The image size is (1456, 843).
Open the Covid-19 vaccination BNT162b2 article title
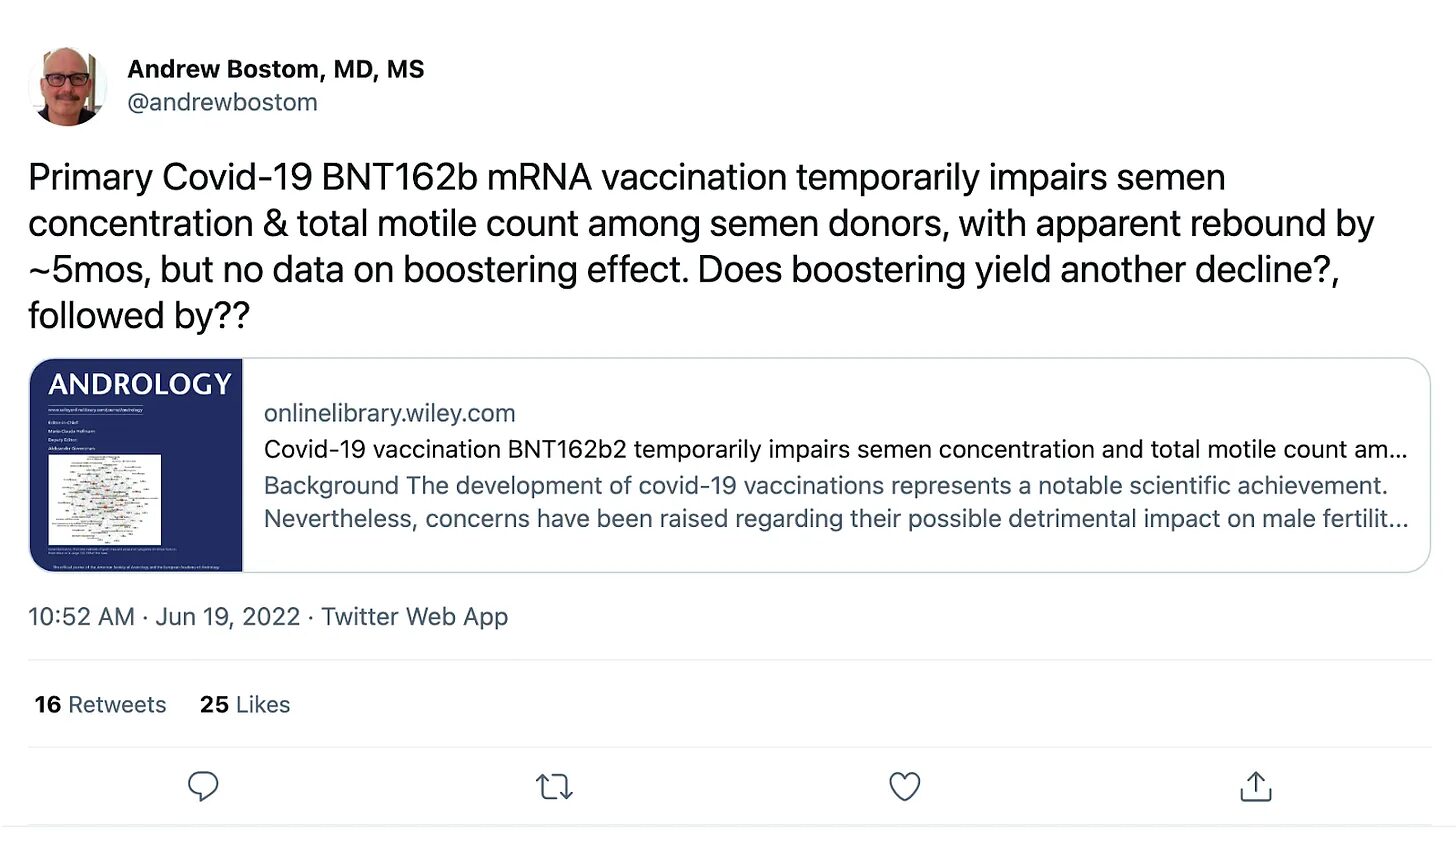click(835, 449)
